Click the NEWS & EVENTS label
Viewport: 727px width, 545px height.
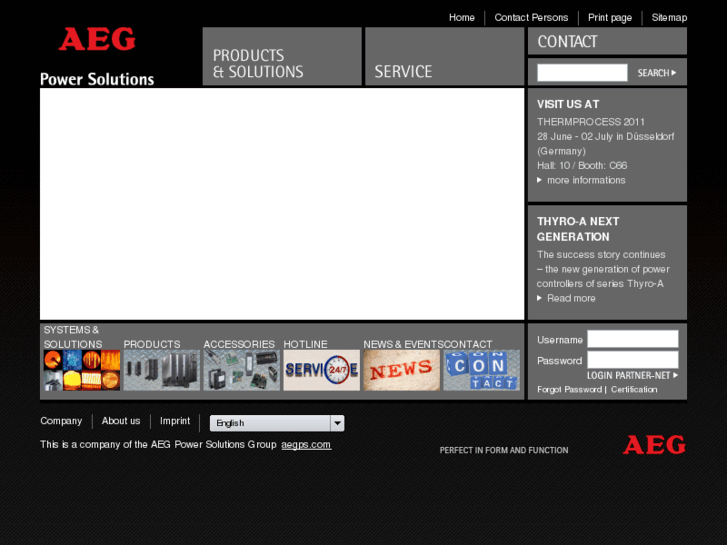click(x=403, y=344)
